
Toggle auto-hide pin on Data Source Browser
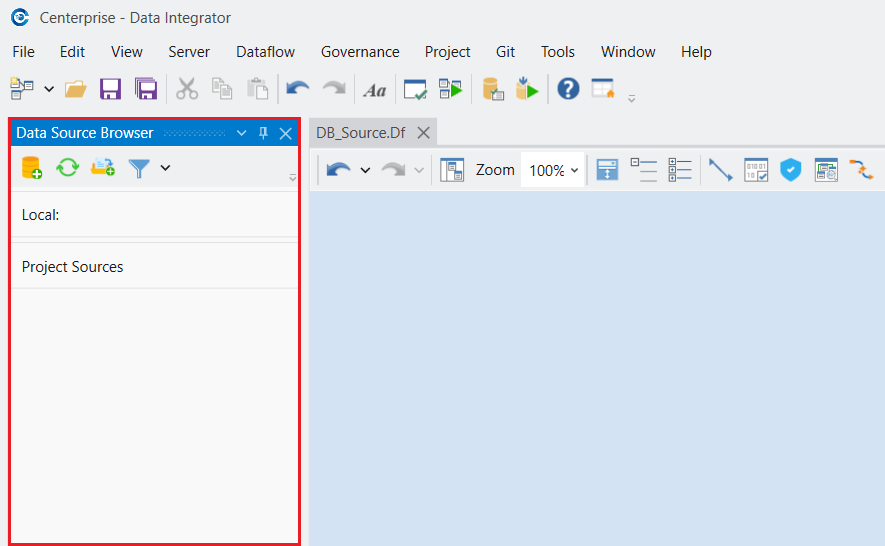pyautogui.click(x=263, y=133)
